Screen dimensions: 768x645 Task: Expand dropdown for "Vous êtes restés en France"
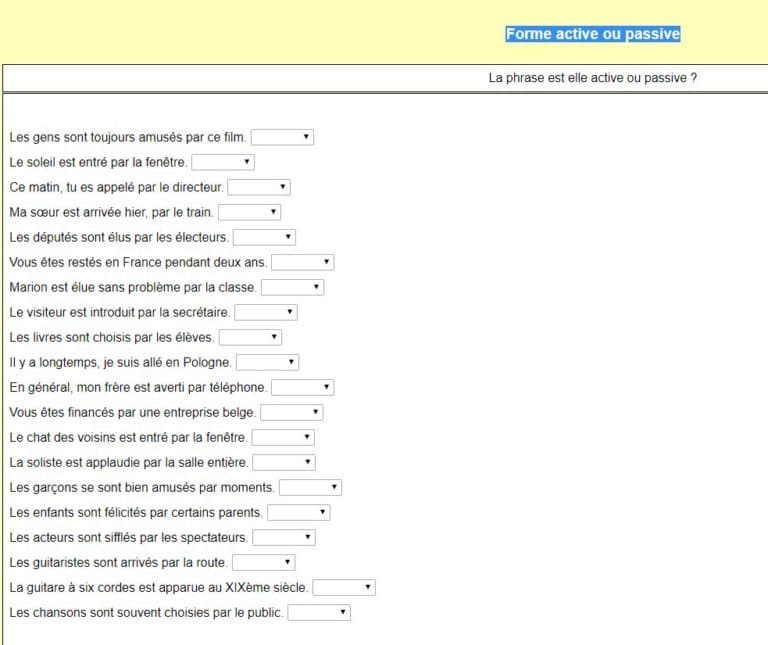pyautogui.click(x=302, y=262)
